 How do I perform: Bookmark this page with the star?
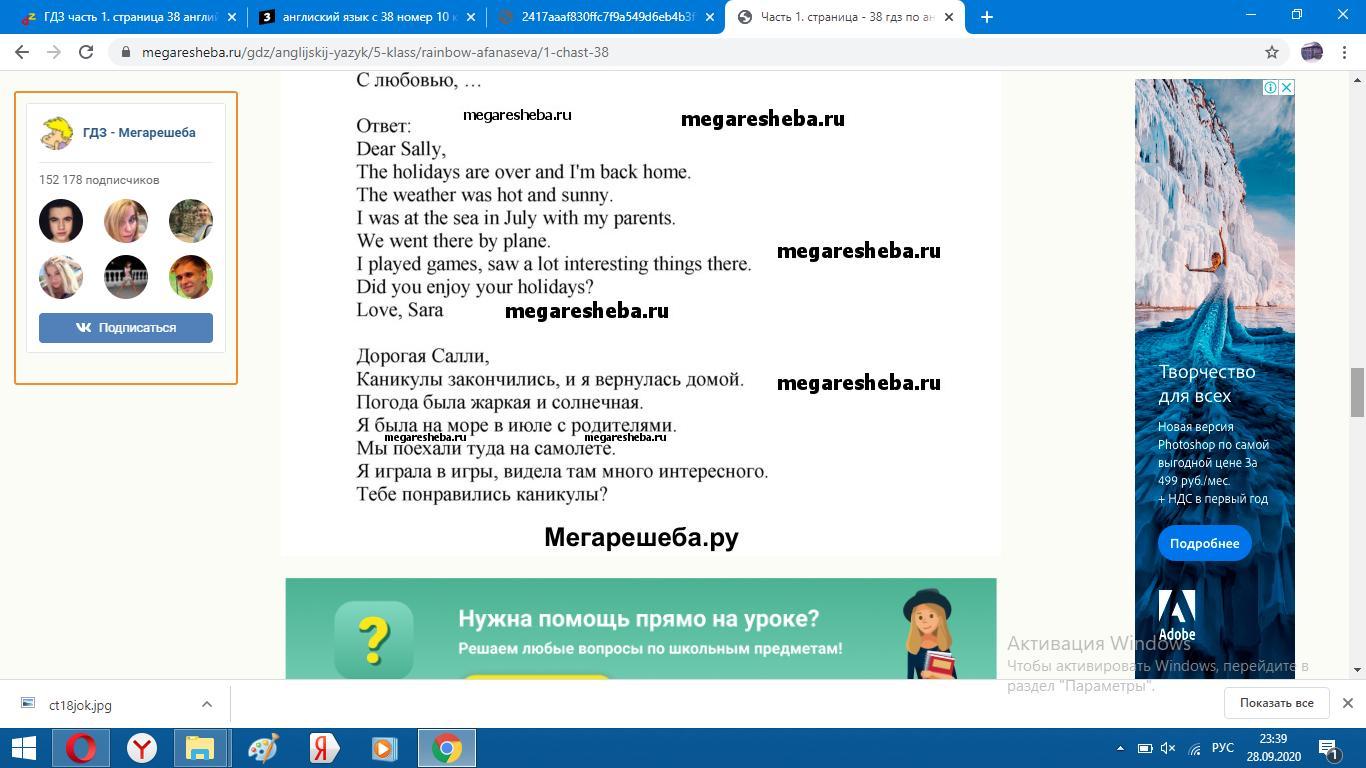(x=1272, y=52)
